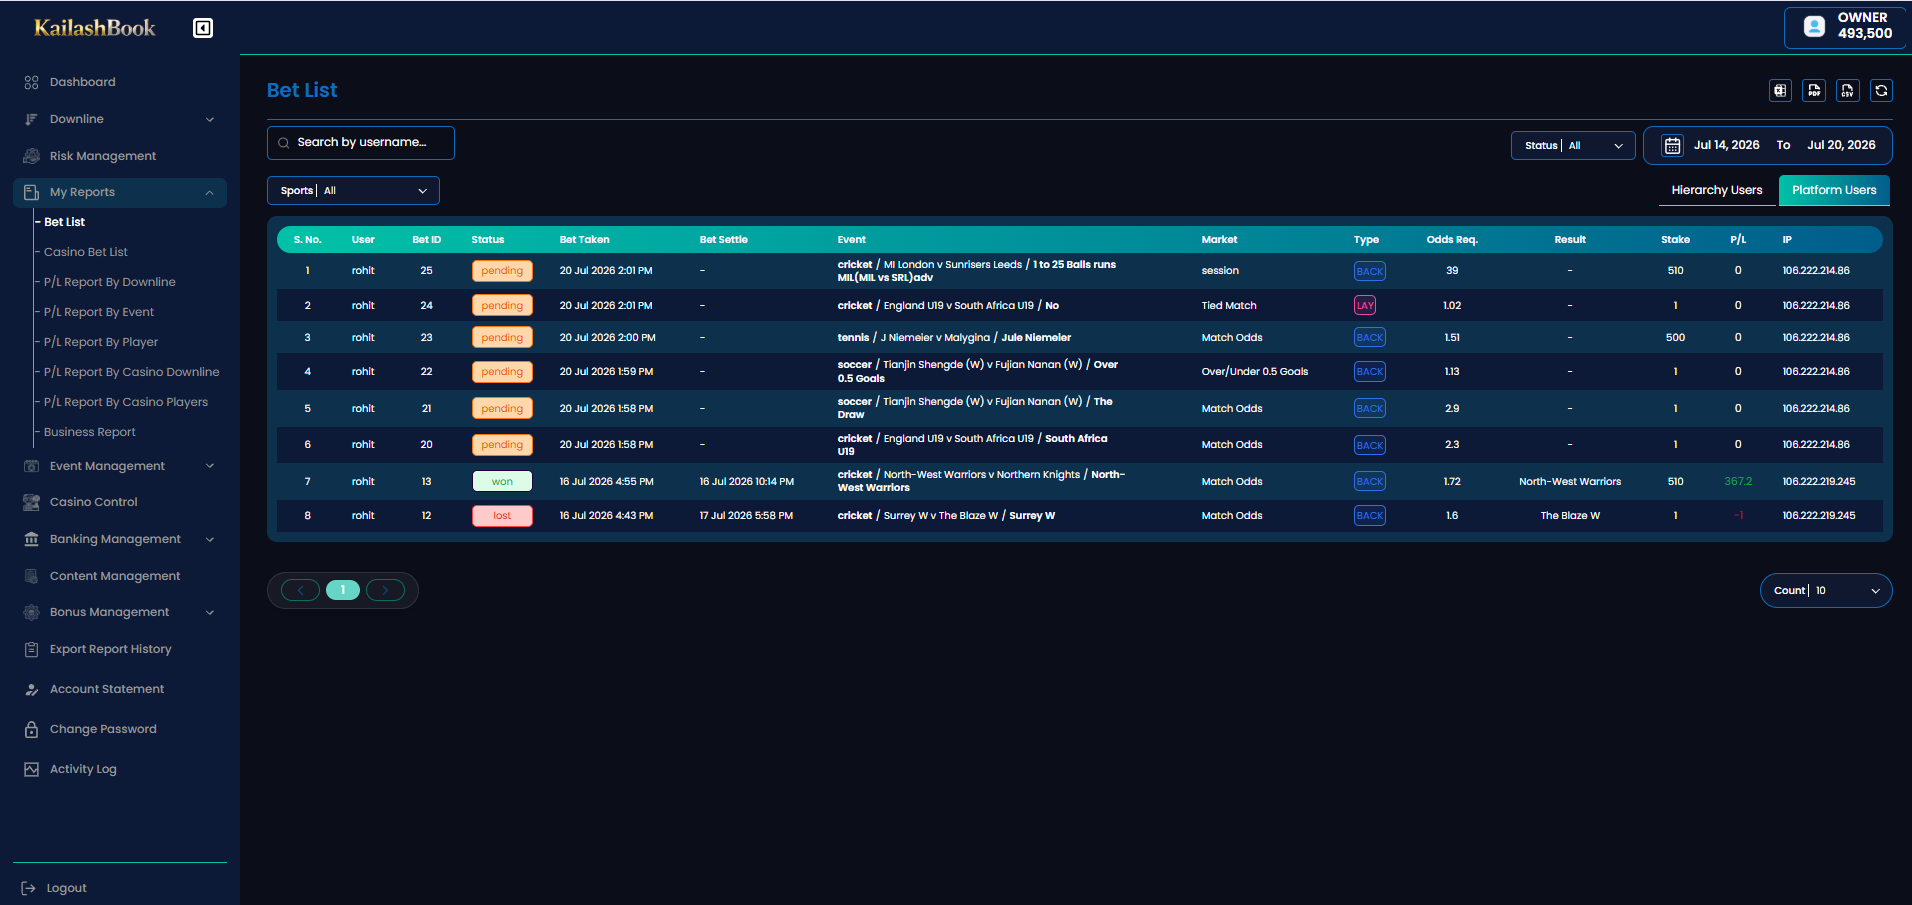Expand the Downline menu chevron
Viewport: 1912px width, 905px height.
pyautogui.click(x=210, y=119)
